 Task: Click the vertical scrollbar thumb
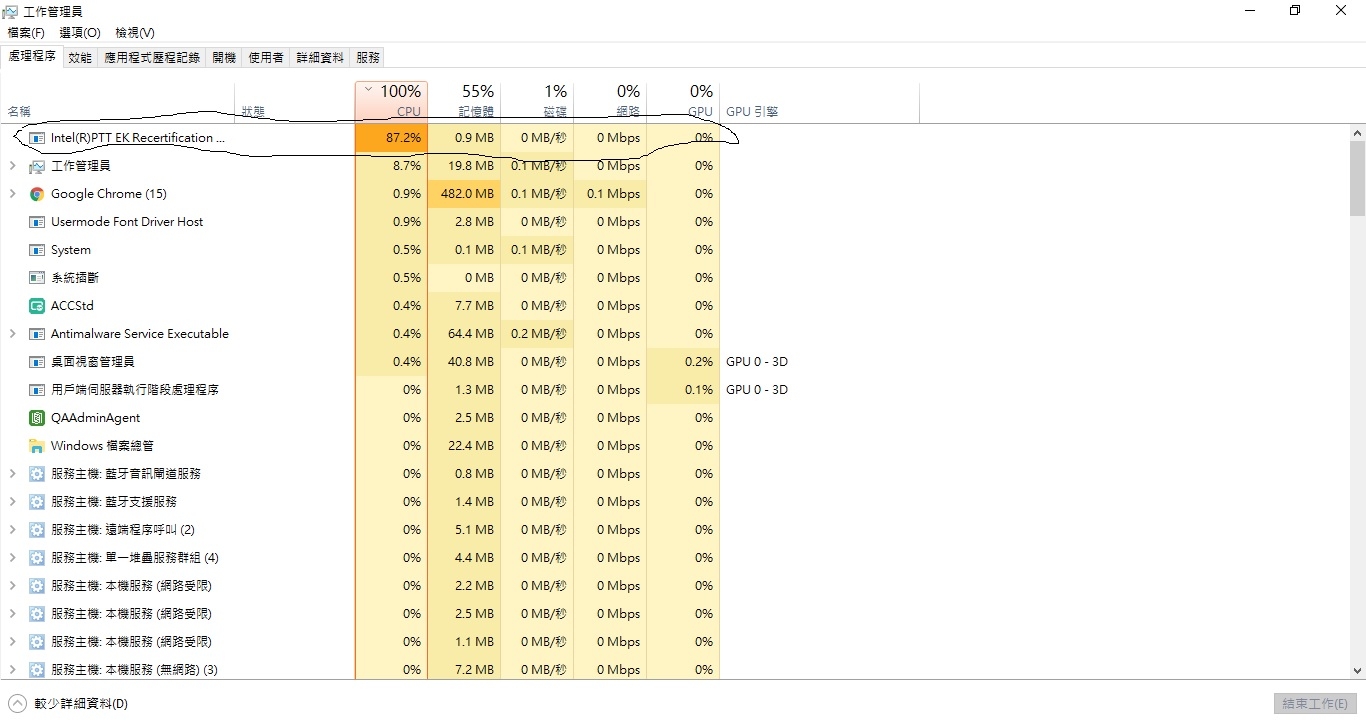[1357, 178]
